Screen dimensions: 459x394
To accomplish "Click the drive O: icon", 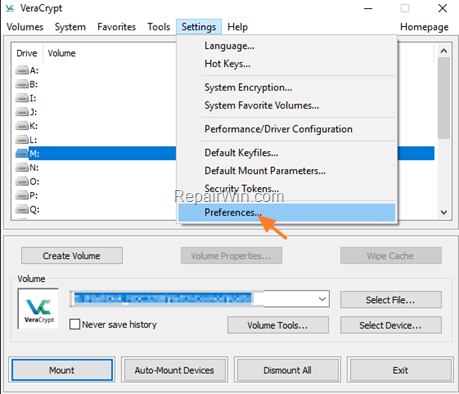I will (x=22, y=182).
